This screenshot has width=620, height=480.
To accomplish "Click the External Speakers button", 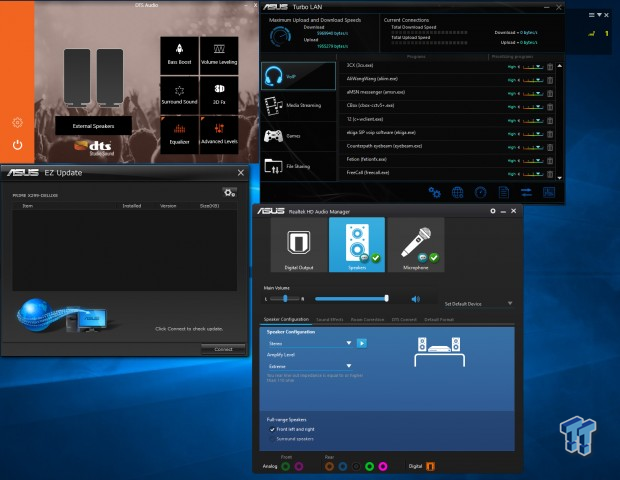I will (x=93, y=126).
